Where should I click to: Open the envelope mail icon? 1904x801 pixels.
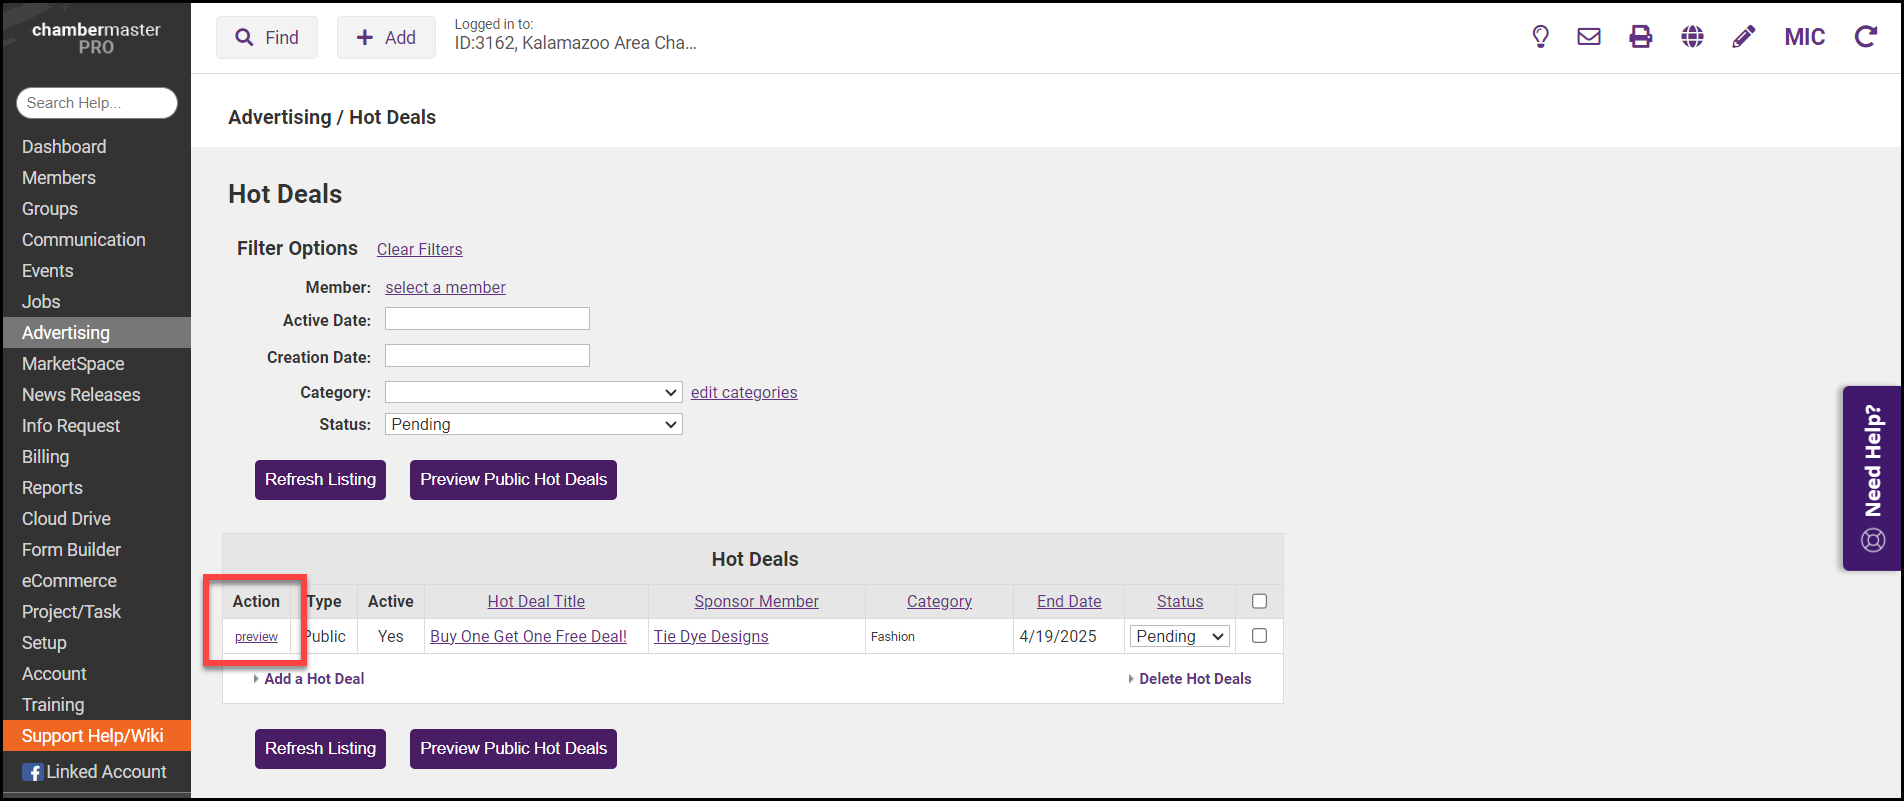1589,37
